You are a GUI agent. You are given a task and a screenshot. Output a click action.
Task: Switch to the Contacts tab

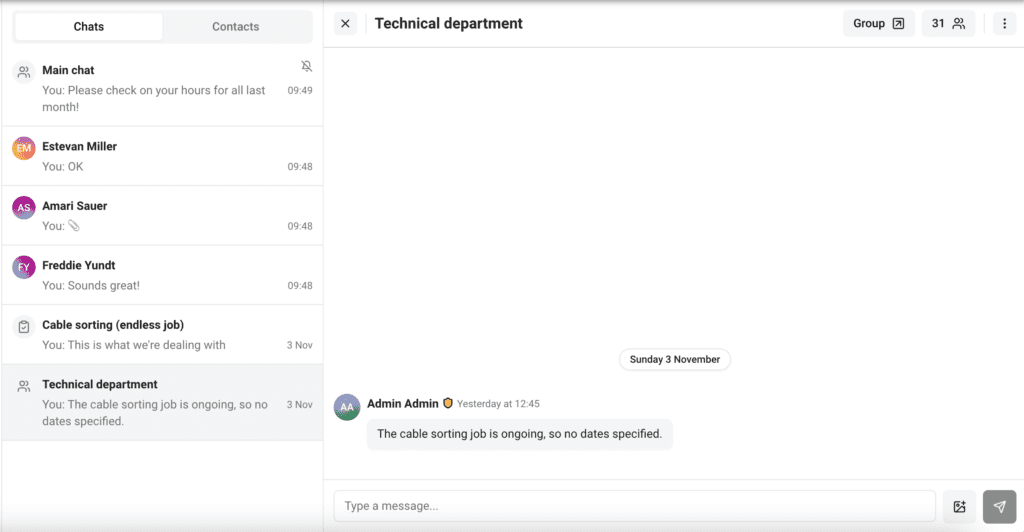(x=236, y=27)
